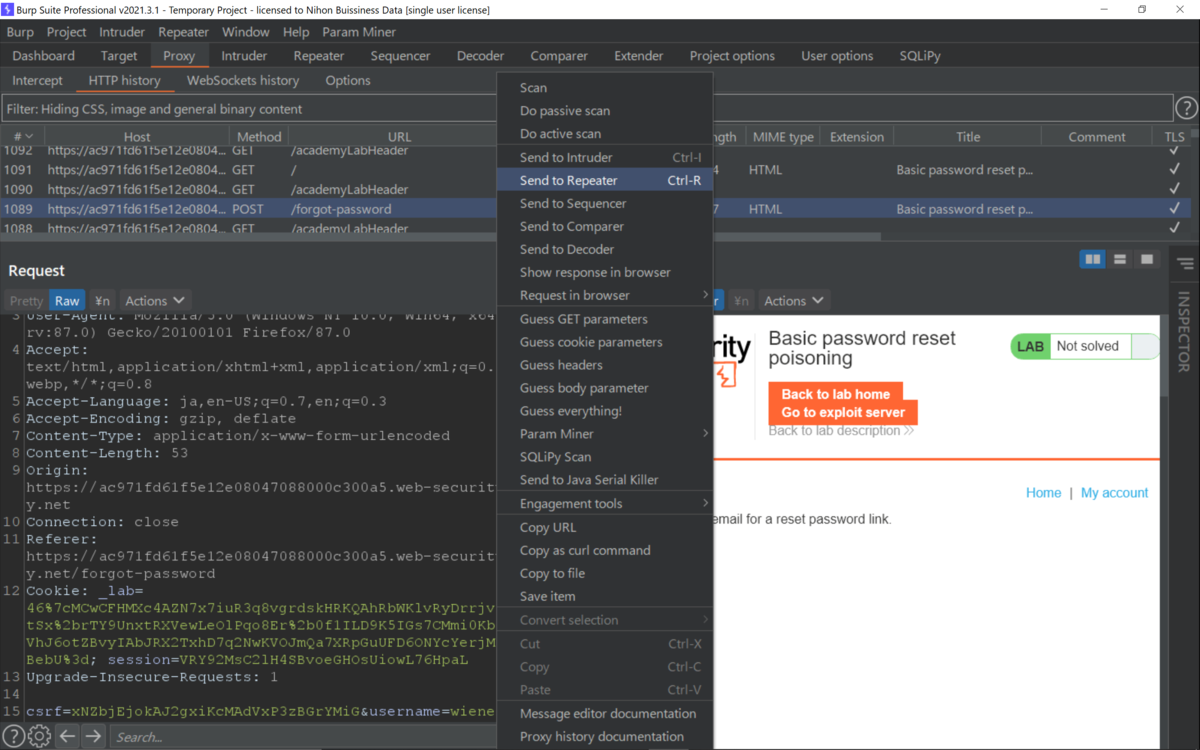Open the Project menu in menu bar
The width and height of the screenshot is (1200, 750).
(x=67, y=32)
